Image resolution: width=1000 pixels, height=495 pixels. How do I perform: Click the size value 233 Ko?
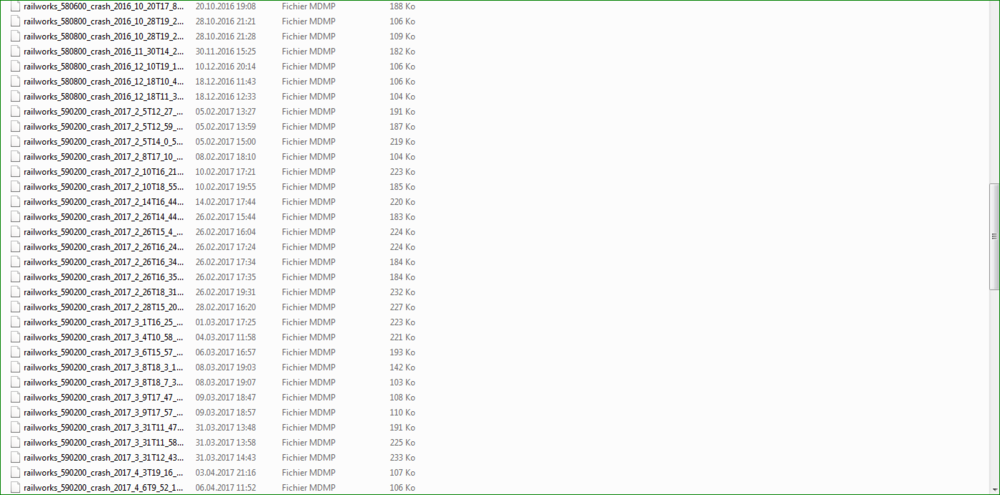tap(402, 458)
